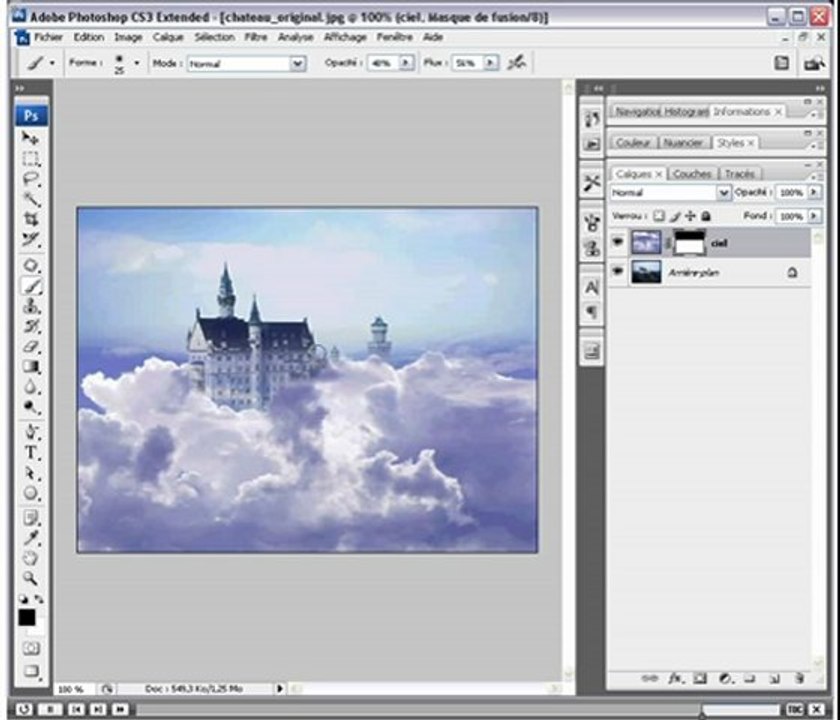
Task: Open the Opacité slider arrow in options bar
Action: point(406,63)
